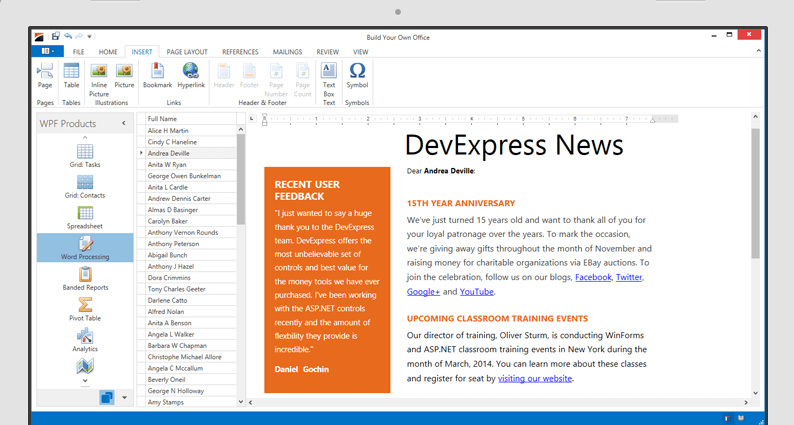Switch to the VIEW tab
Screen dimensions: 794x425
click(x=361, y=52)
